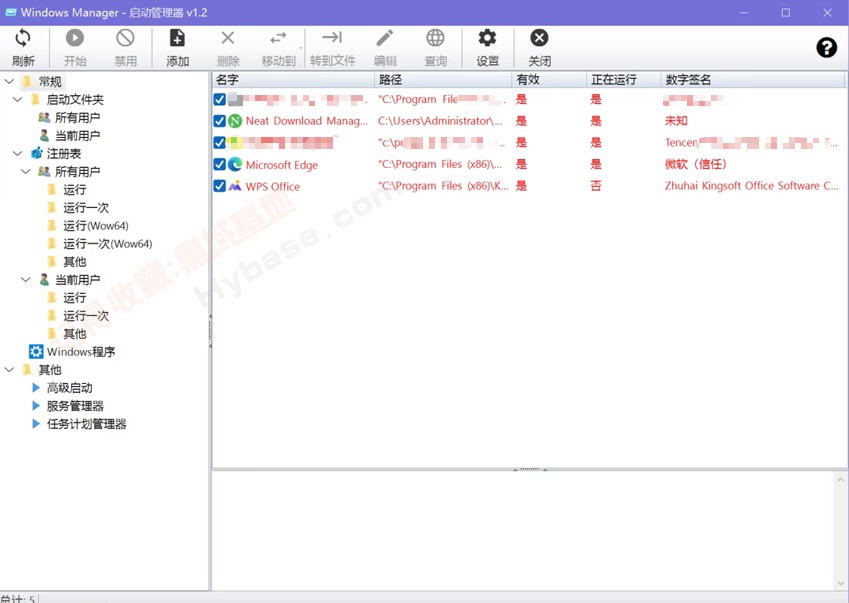Click the 刷新 refresh icon
Image resolution: width=849 pixels, height=603 pixels.
click(x=22, y=40)
